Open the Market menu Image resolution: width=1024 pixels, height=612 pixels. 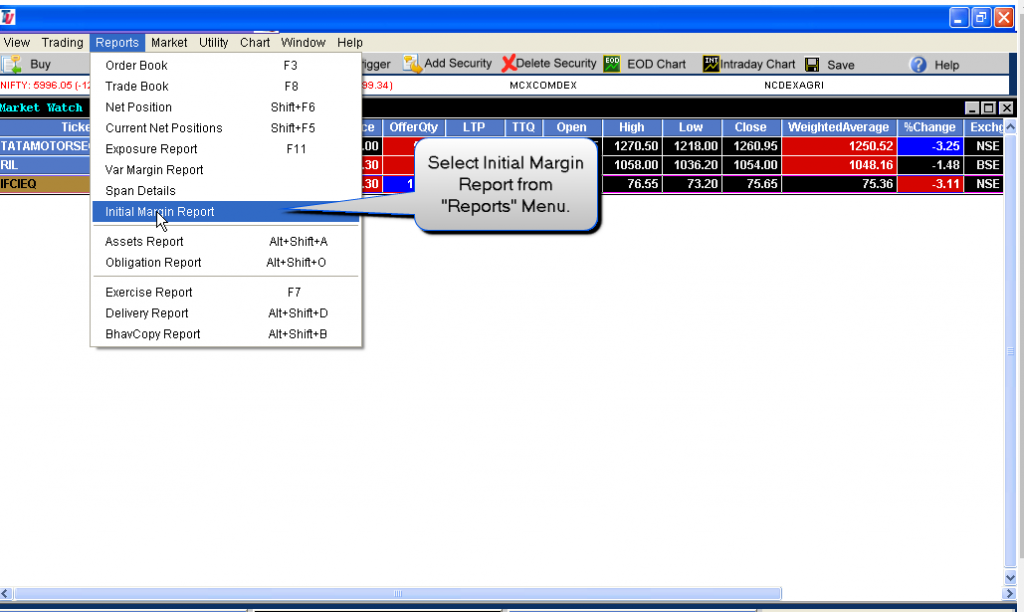tap(168, 42)
